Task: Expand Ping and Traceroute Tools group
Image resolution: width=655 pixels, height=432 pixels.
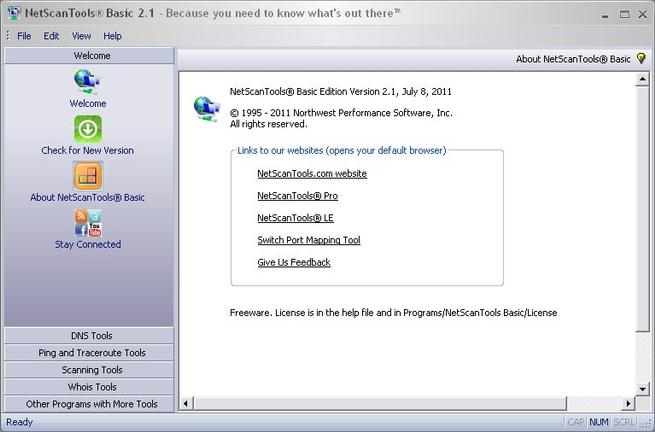Action: pos(89,353)
